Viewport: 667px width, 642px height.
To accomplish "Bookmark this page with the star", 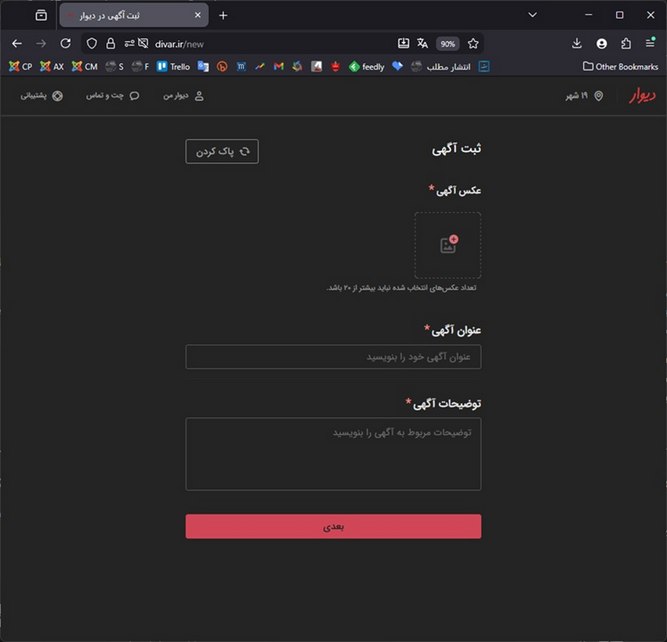I will pos(473,43).
